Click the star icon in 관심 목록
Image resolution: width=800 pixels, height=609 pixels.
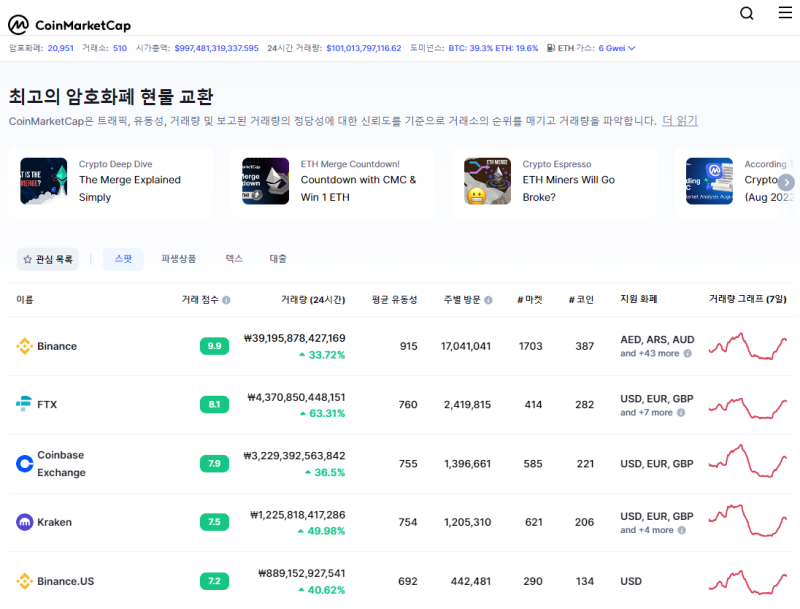28,259
